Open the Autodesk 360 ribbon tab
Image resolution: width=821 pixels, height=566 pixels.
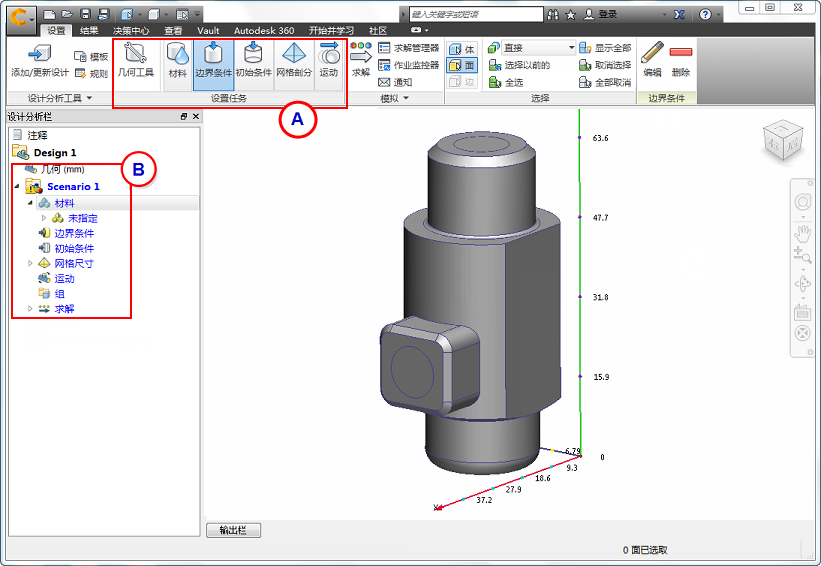(264, 31)
